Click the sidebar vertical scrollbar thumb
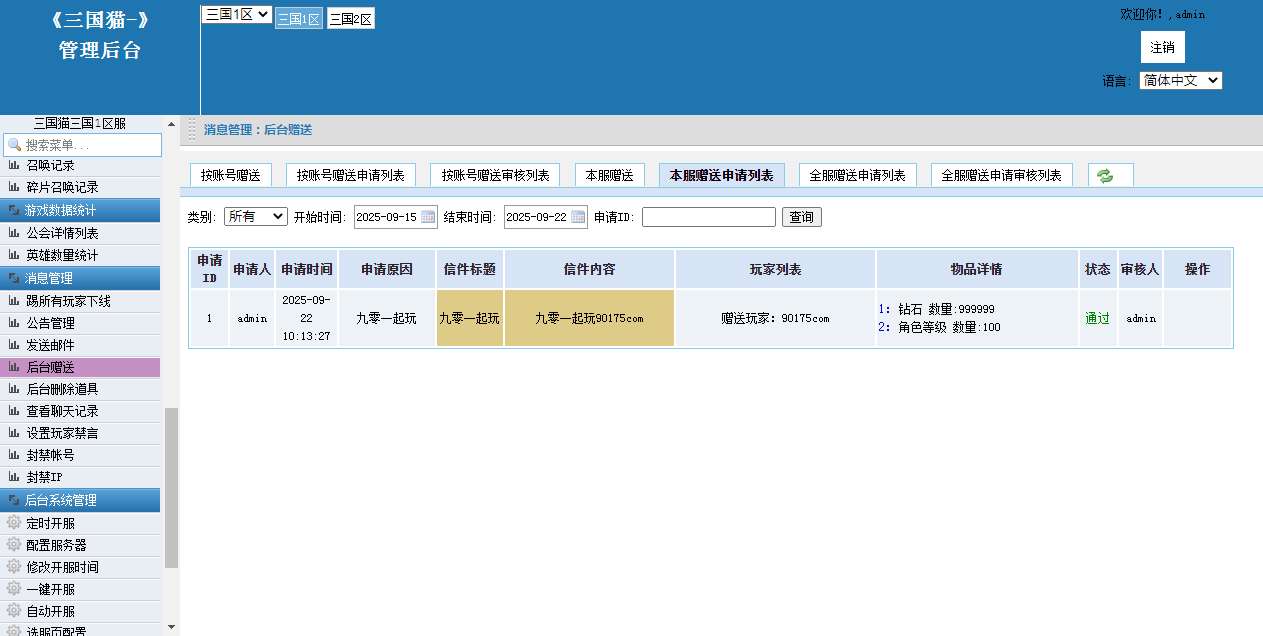Image resolution: width=1263 pixels, height=636 pixels. 171,487
